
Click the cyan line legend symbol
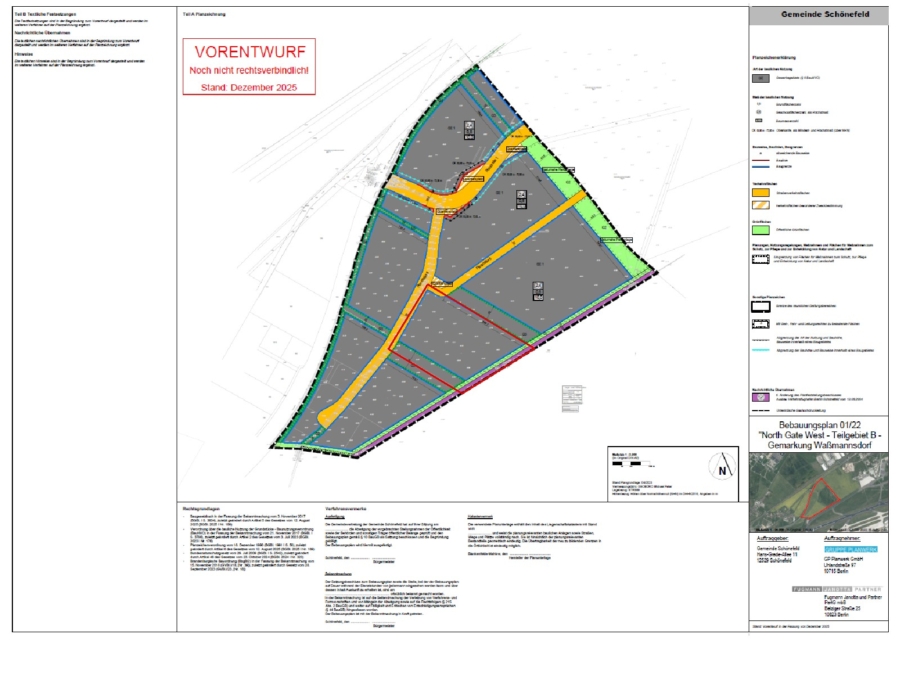(761, 350)
